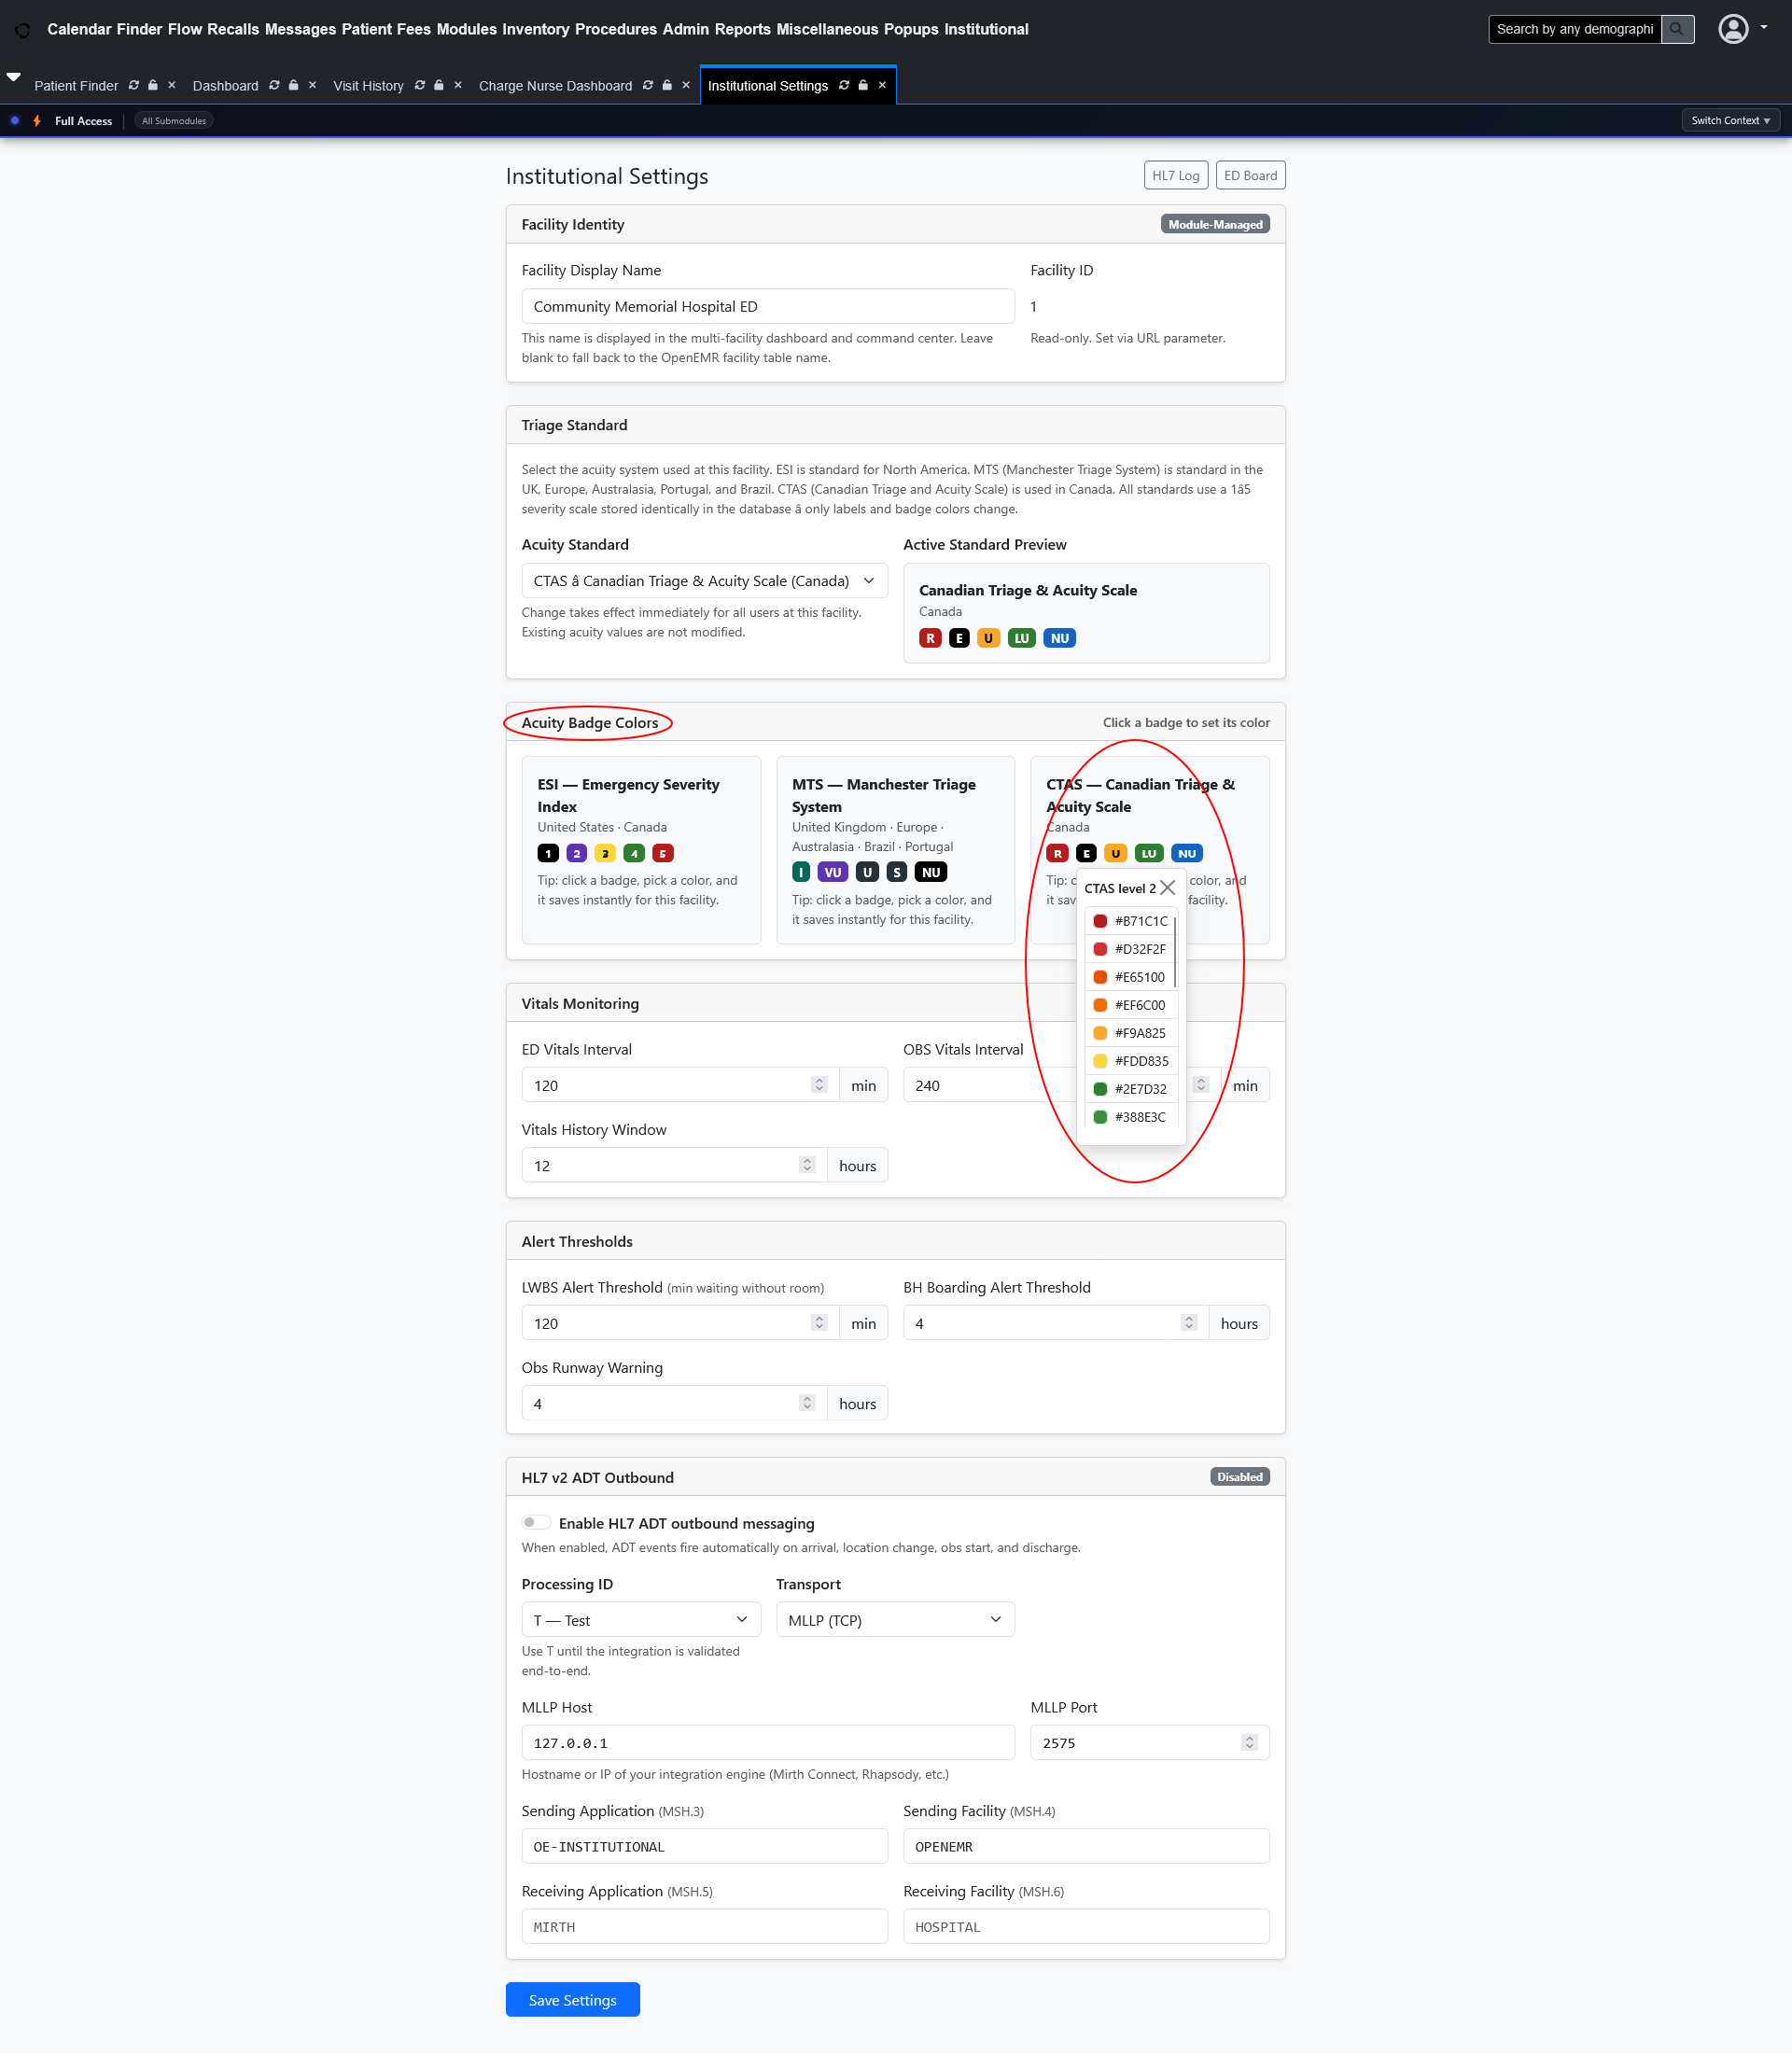Image resolution: width=1792 pixels, height=2055 pixels.
Task: Open the Acuity Standard dropdown
Action: coord(704,581)
